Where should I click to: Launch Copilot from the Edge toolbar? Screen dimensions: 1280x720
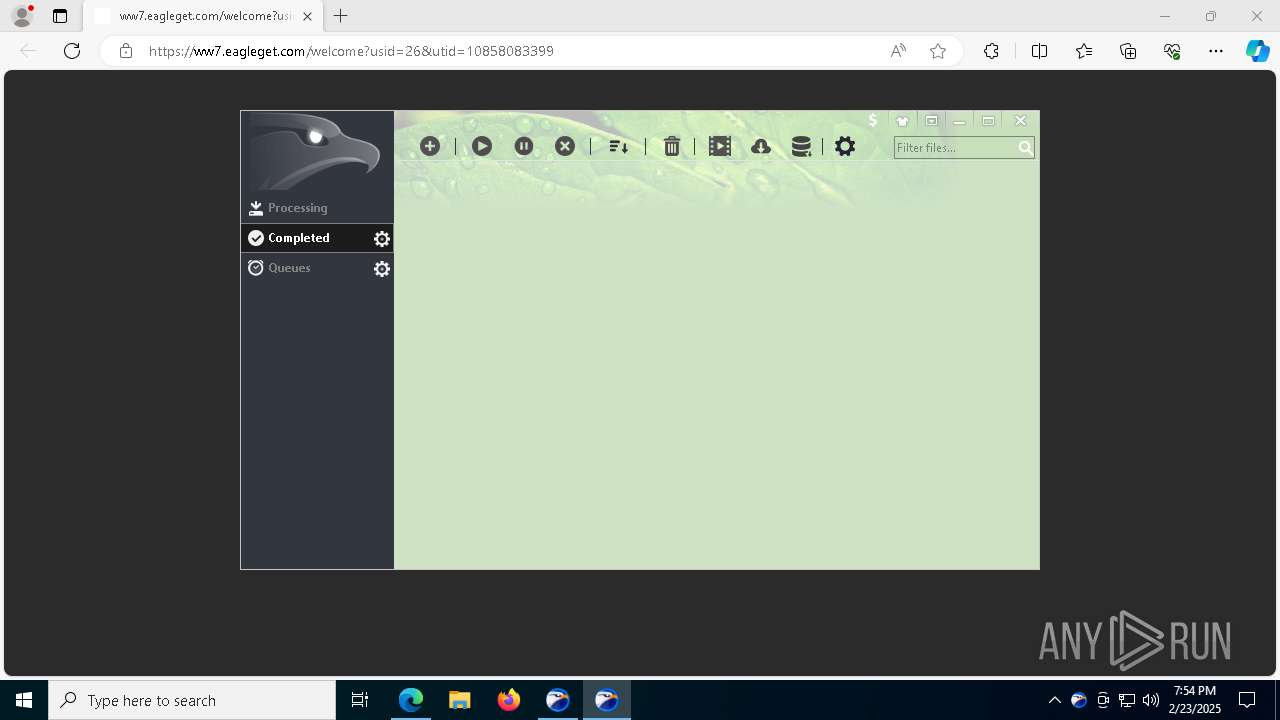click(1257, 51)
